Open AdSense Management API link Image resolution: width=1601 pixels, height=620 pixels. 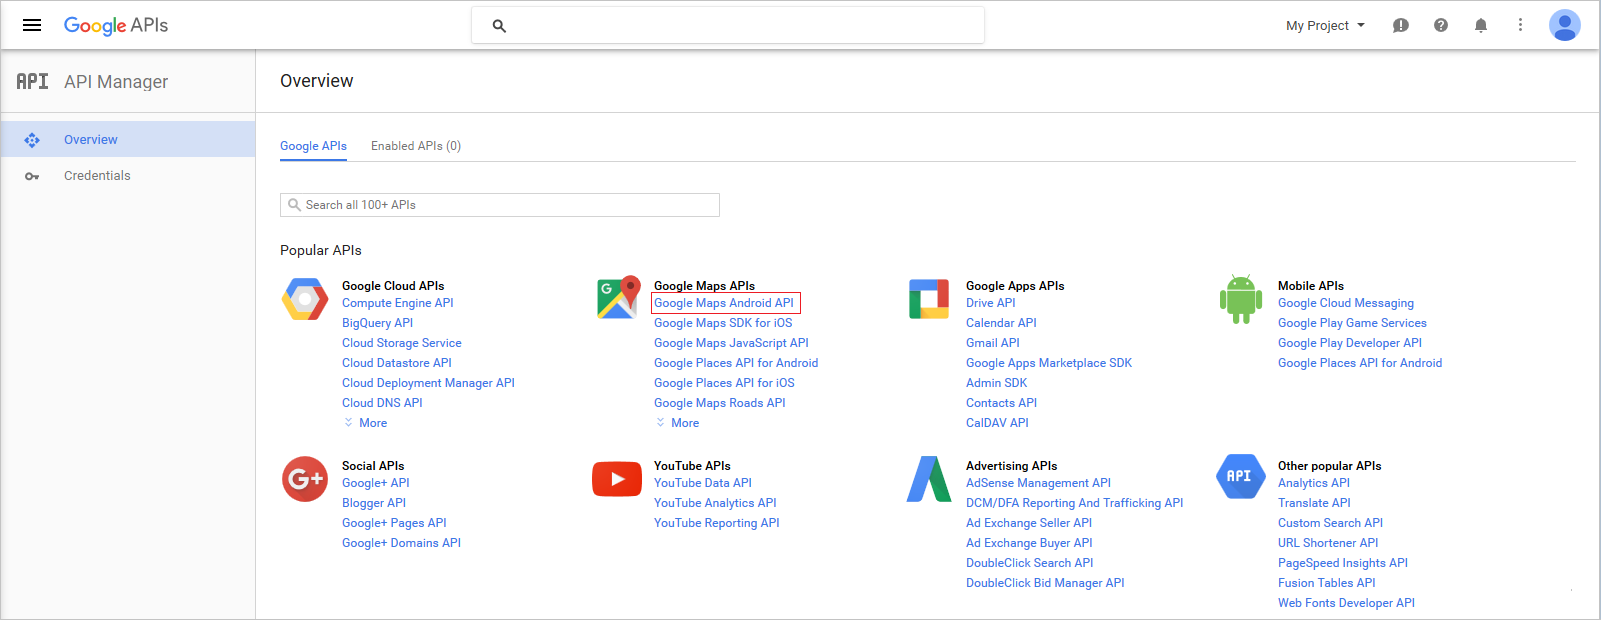pos(1038,483)
